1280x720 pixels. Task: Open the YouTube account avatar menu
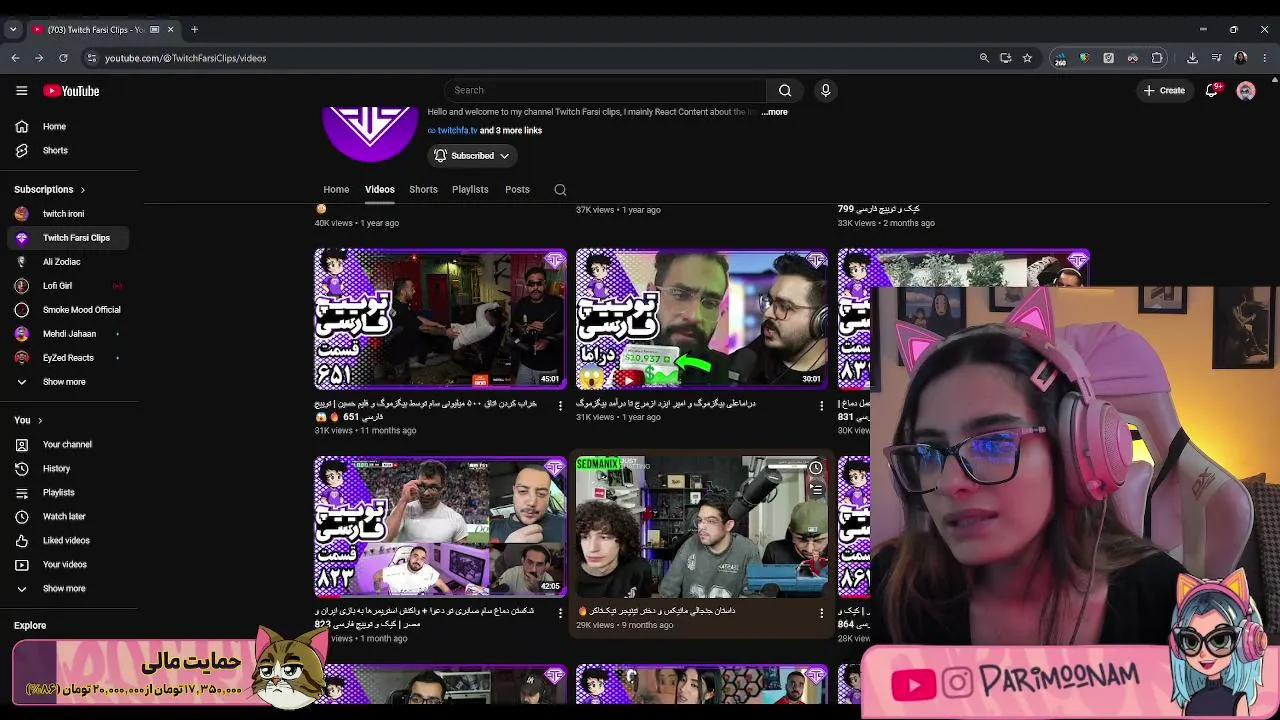click(1246, 91)
